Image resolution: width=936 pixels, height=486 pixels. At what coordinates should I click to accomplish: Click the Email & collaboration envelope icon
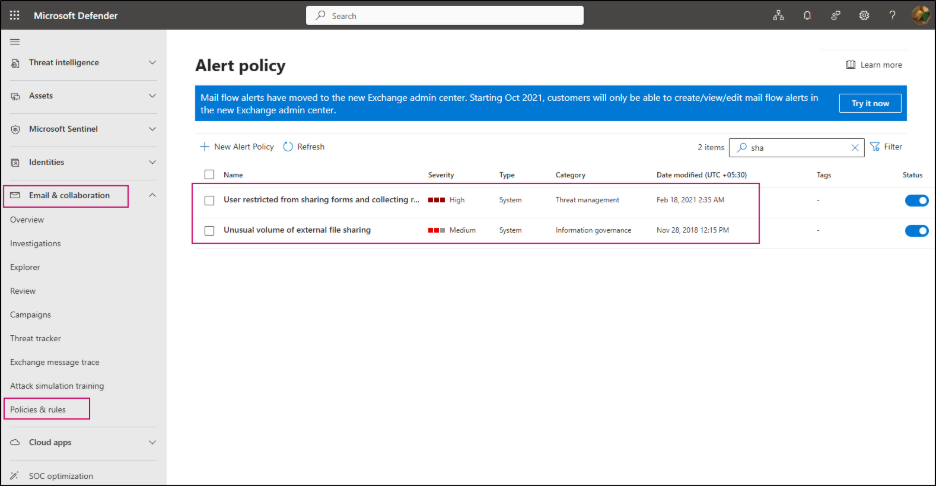point(16,195)
